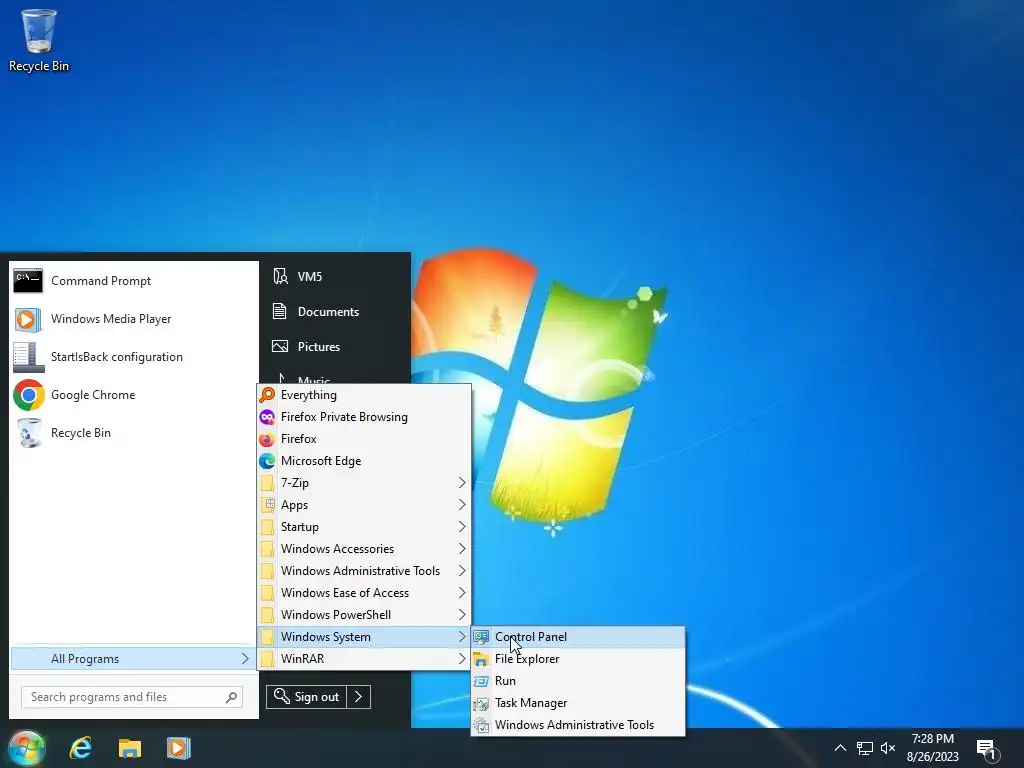This screenshot has width=1024, height=768.
Task: Click the Sign out button
Action: point(306,697)
